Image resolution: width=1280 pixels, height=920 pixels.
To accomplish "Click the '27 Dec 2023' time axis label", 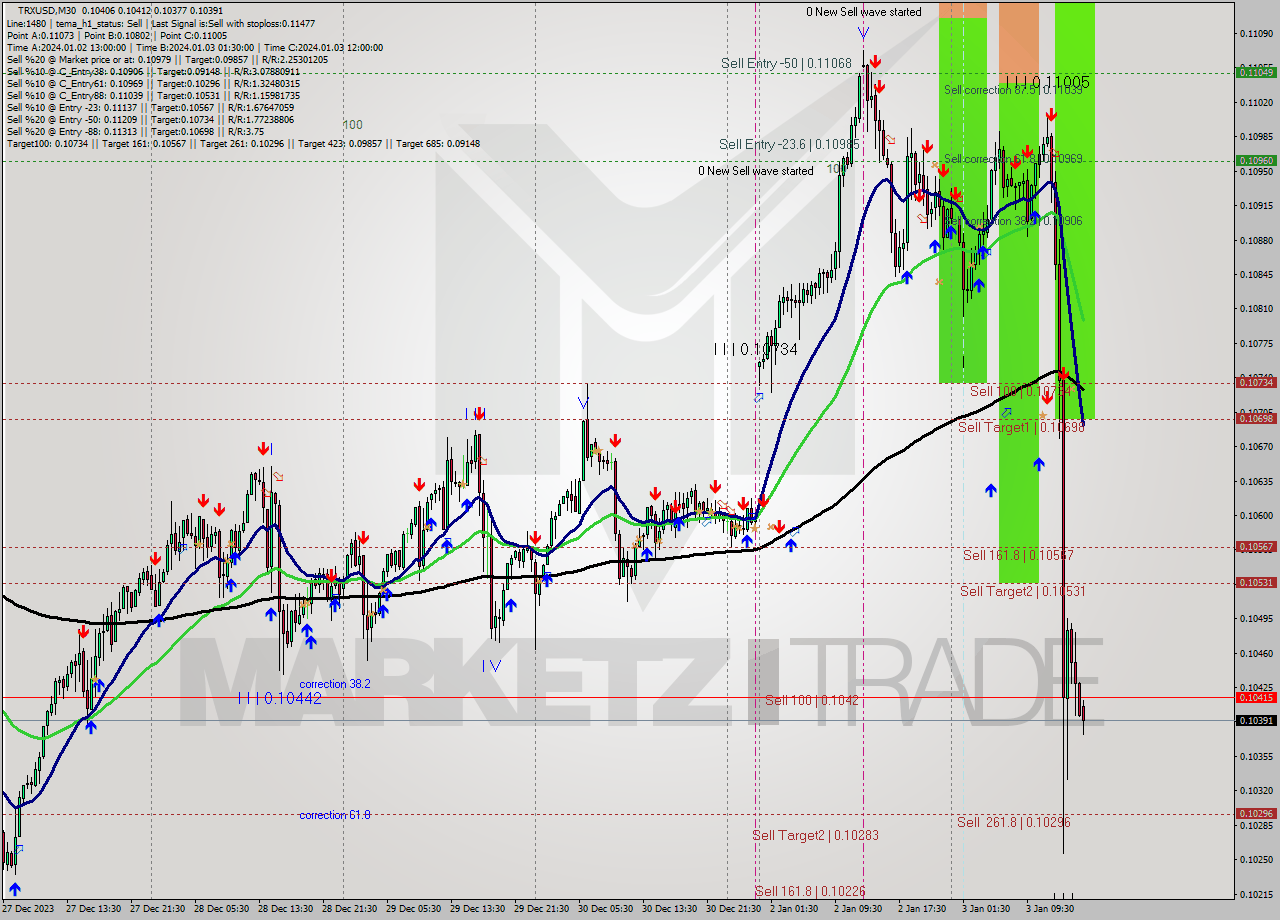I will 27,909.
